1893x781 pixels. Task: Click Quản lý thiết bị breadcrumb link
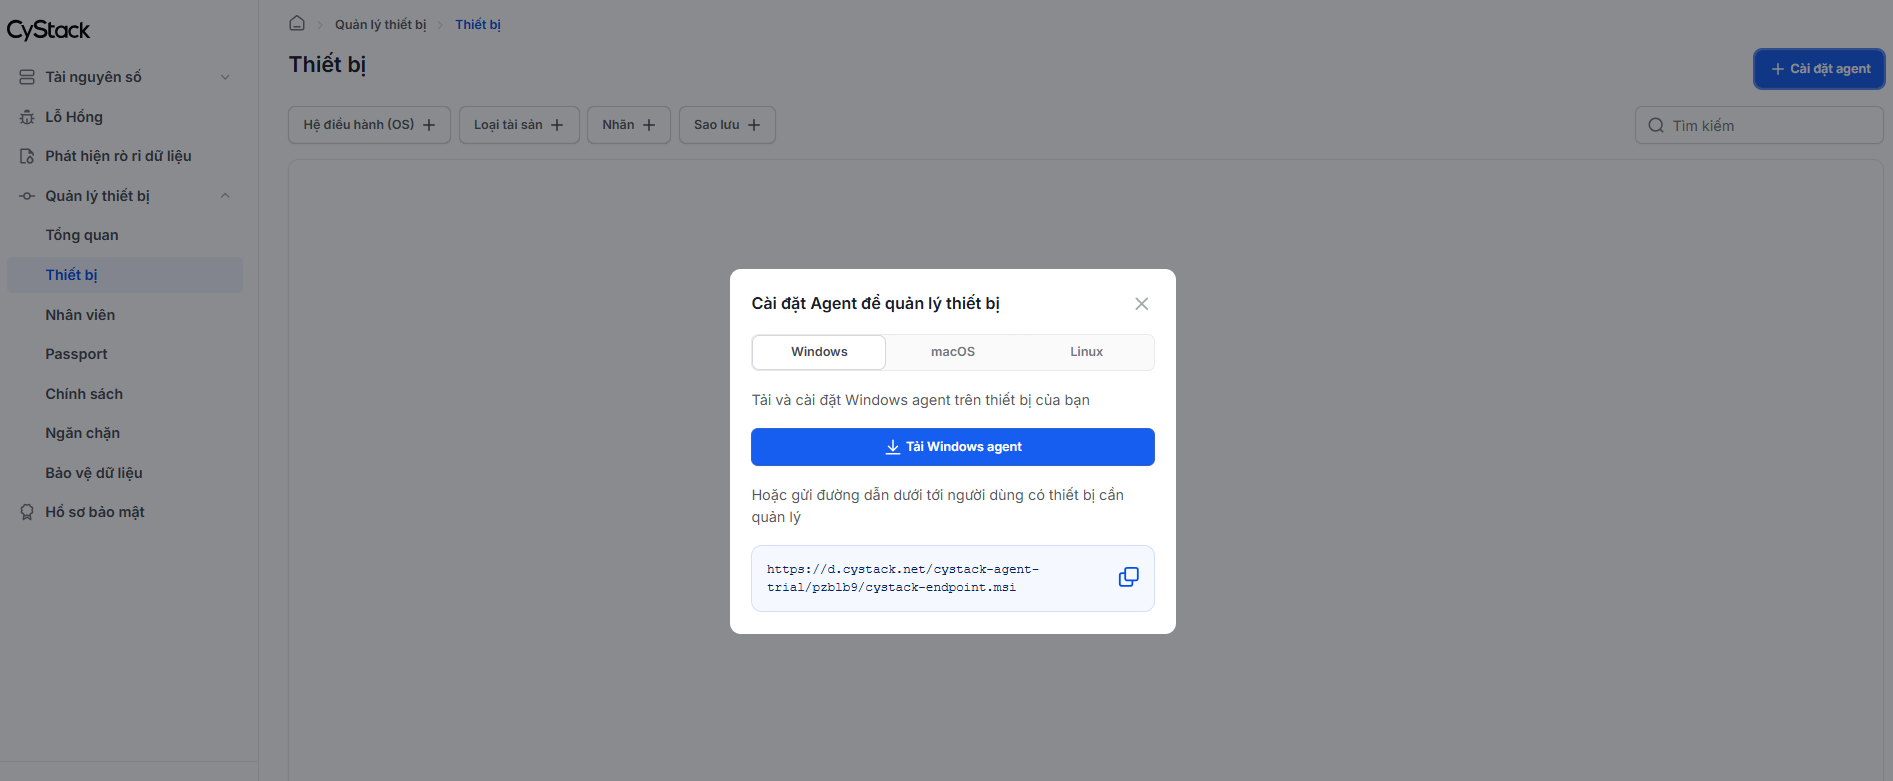(x=380, y=24)
